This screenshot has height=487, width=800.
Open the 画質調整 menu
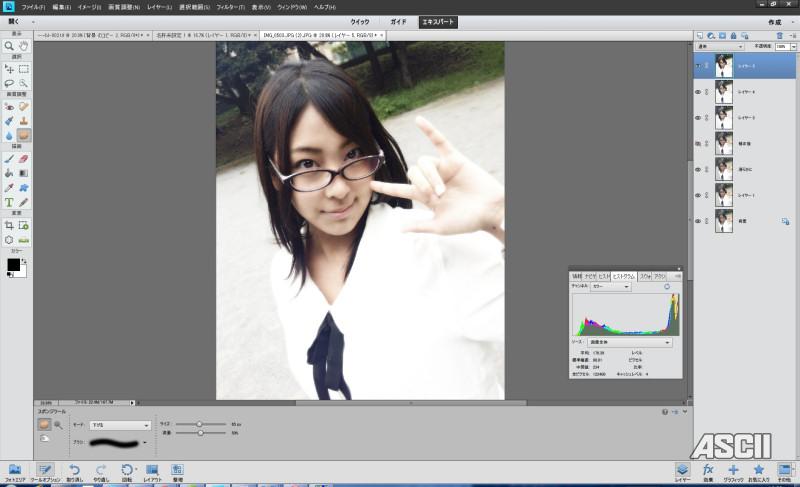pos(124,7)
